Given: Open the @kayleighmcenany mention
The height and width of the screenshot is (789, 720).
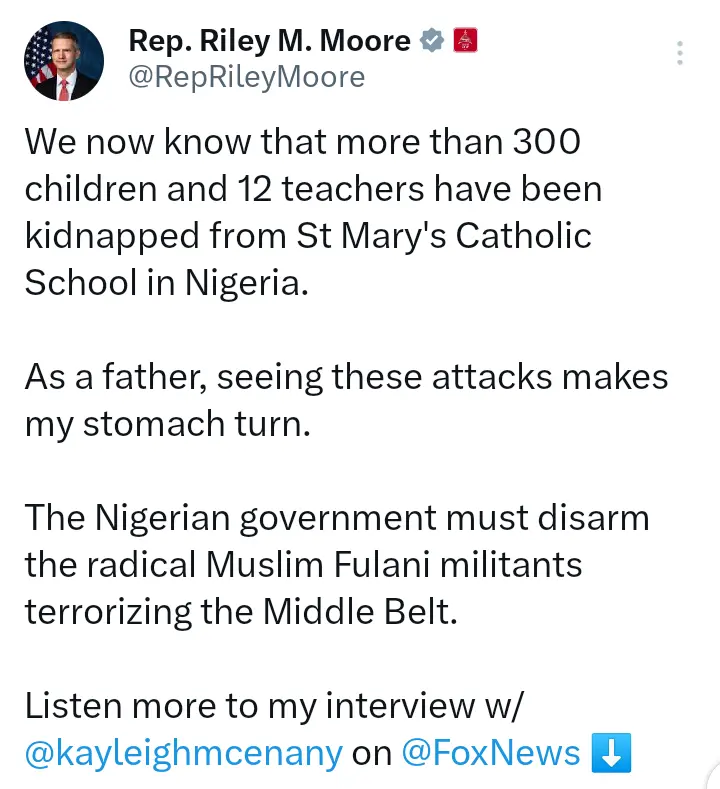Looking at the screenshot, I should 183,753.
